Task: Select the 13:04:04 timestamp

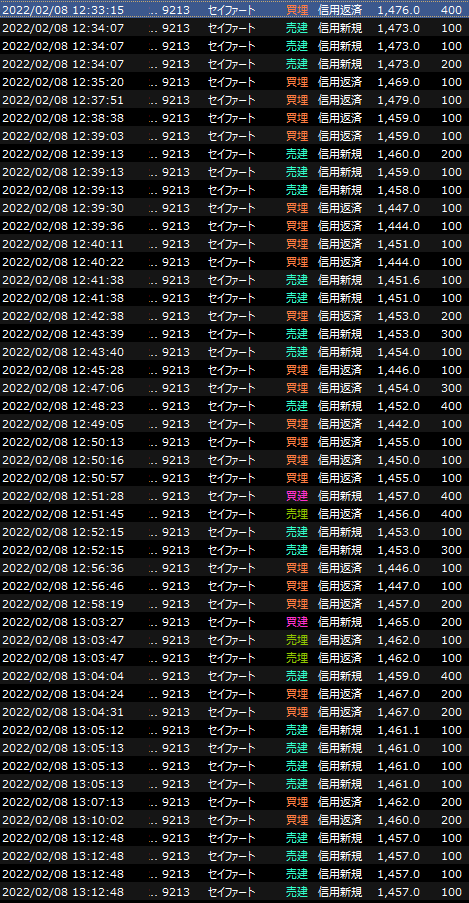Action: click(63, 676)
